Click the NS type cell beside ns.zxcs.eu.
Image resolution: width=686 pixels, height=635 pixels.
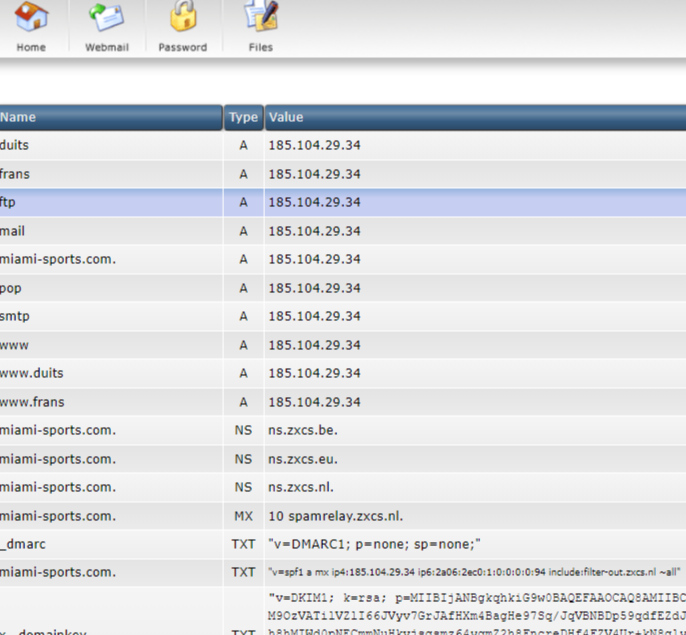click(x=244, y=459)
